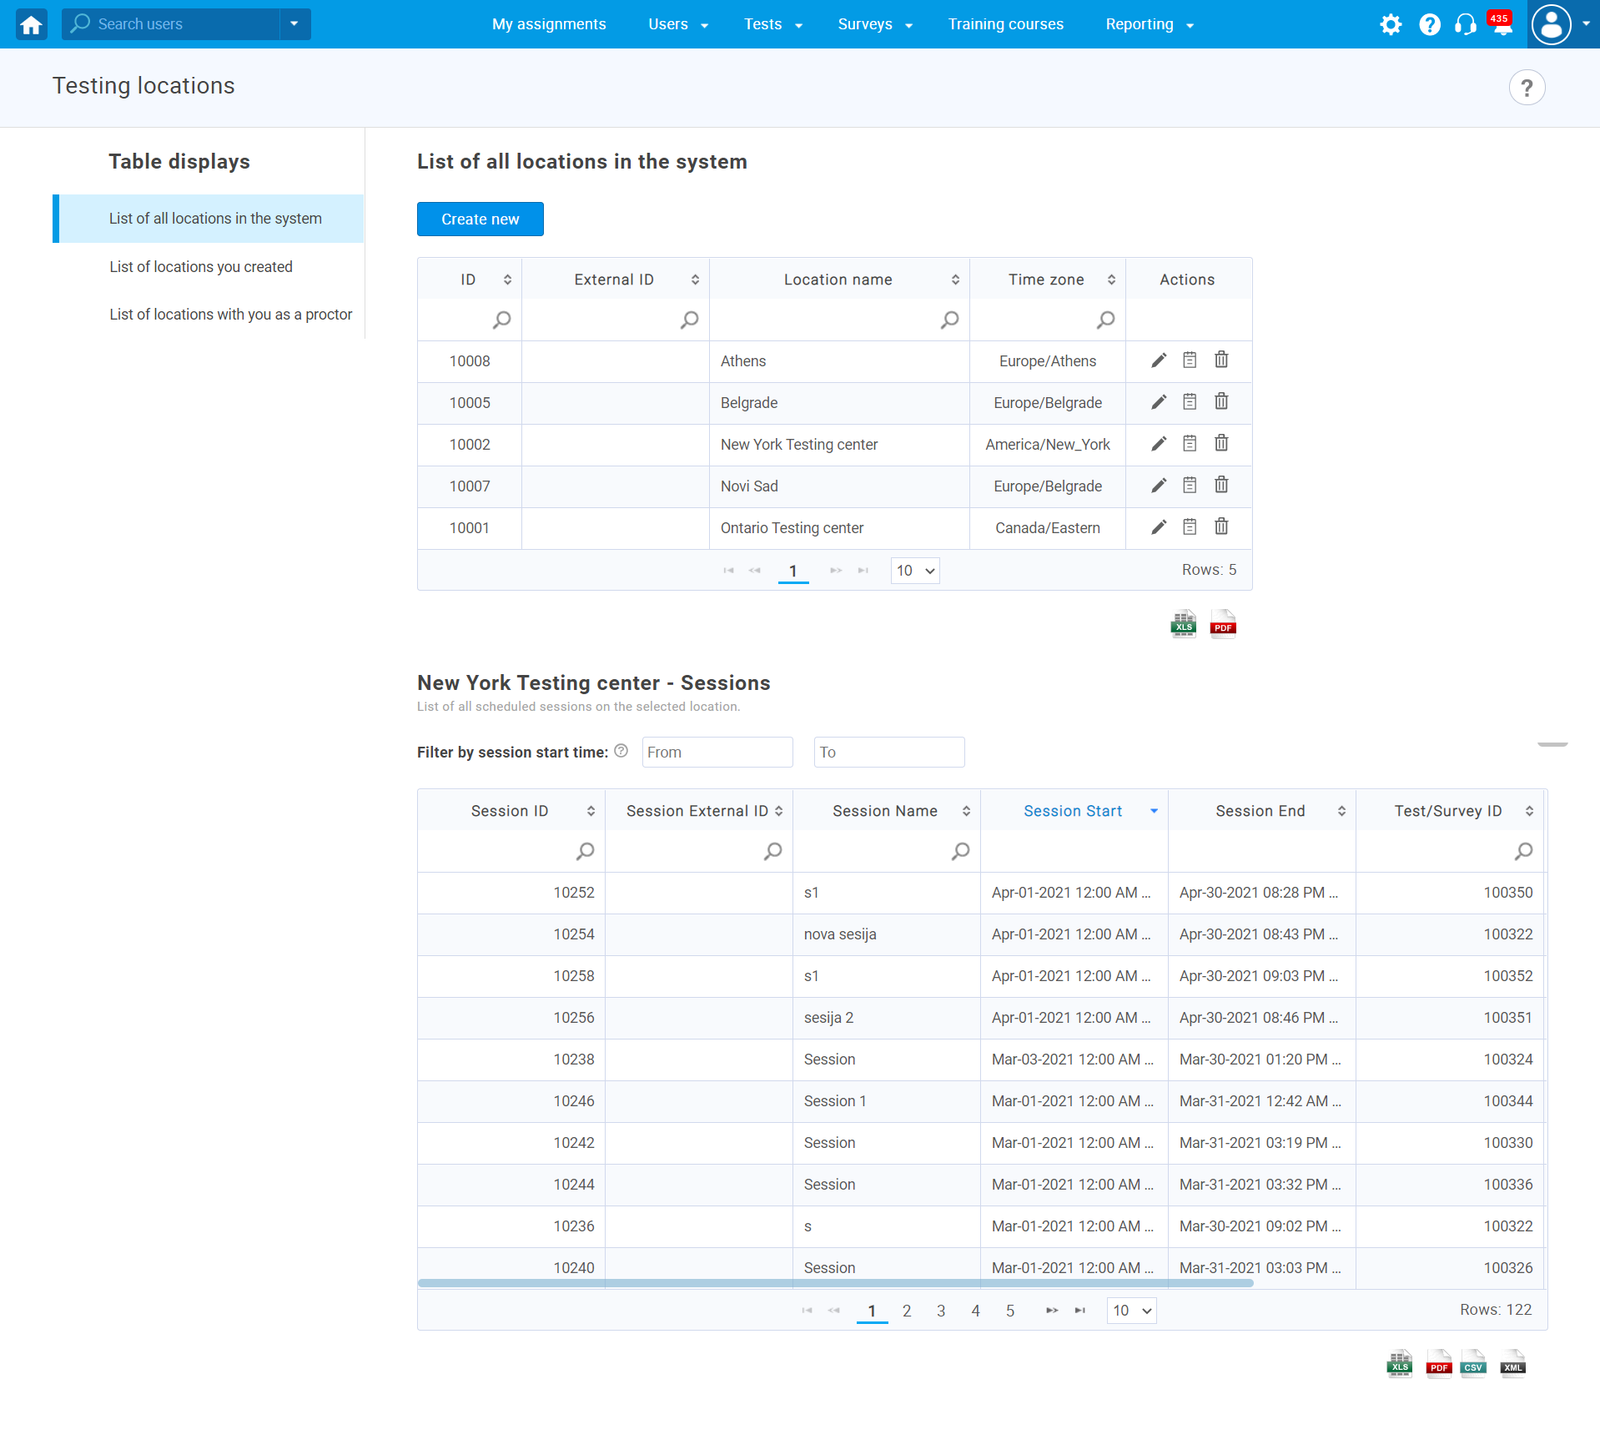Export the locations list as PDF

(1222, 624)
